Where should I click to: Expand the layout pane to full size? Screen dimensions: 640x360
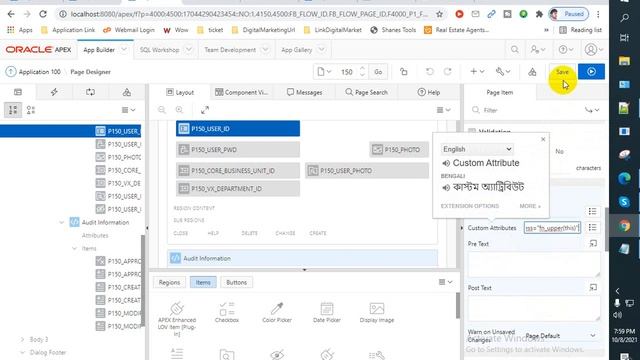click(205, 110)
